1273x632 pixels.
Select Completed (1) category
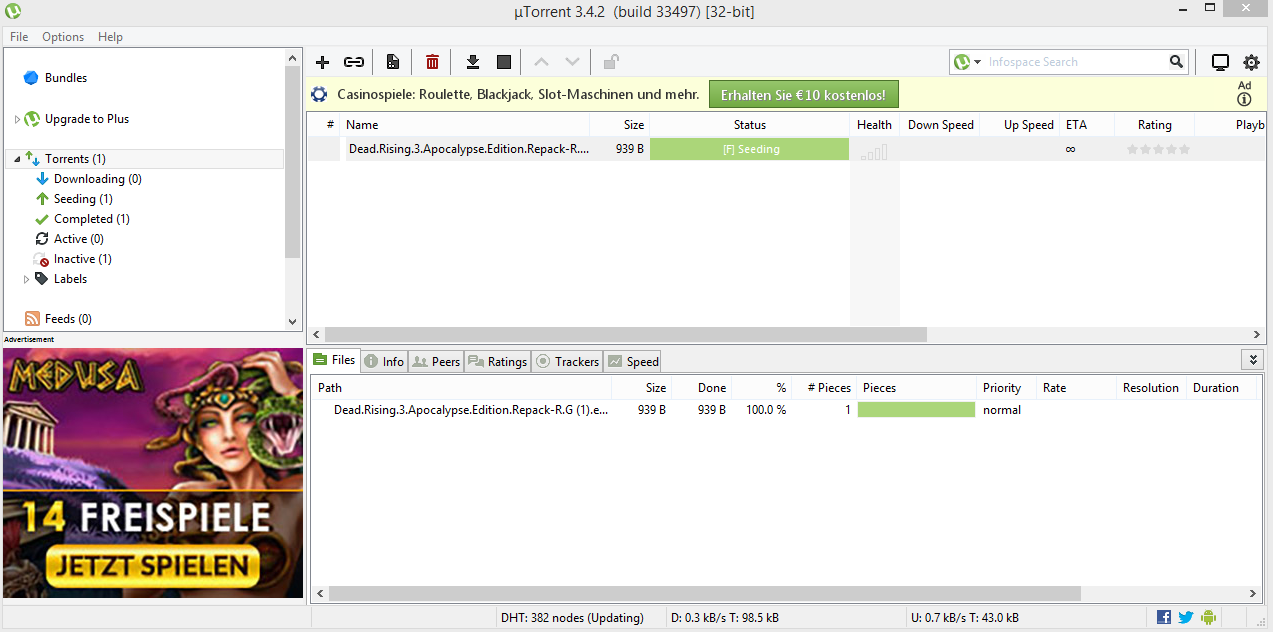(x=92, y=219)
